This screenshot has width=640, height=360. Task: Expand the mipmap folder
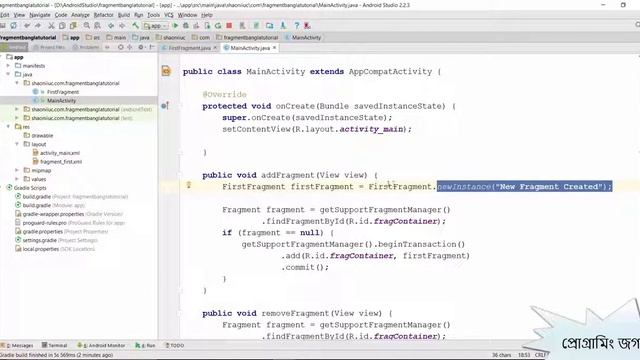17,170
